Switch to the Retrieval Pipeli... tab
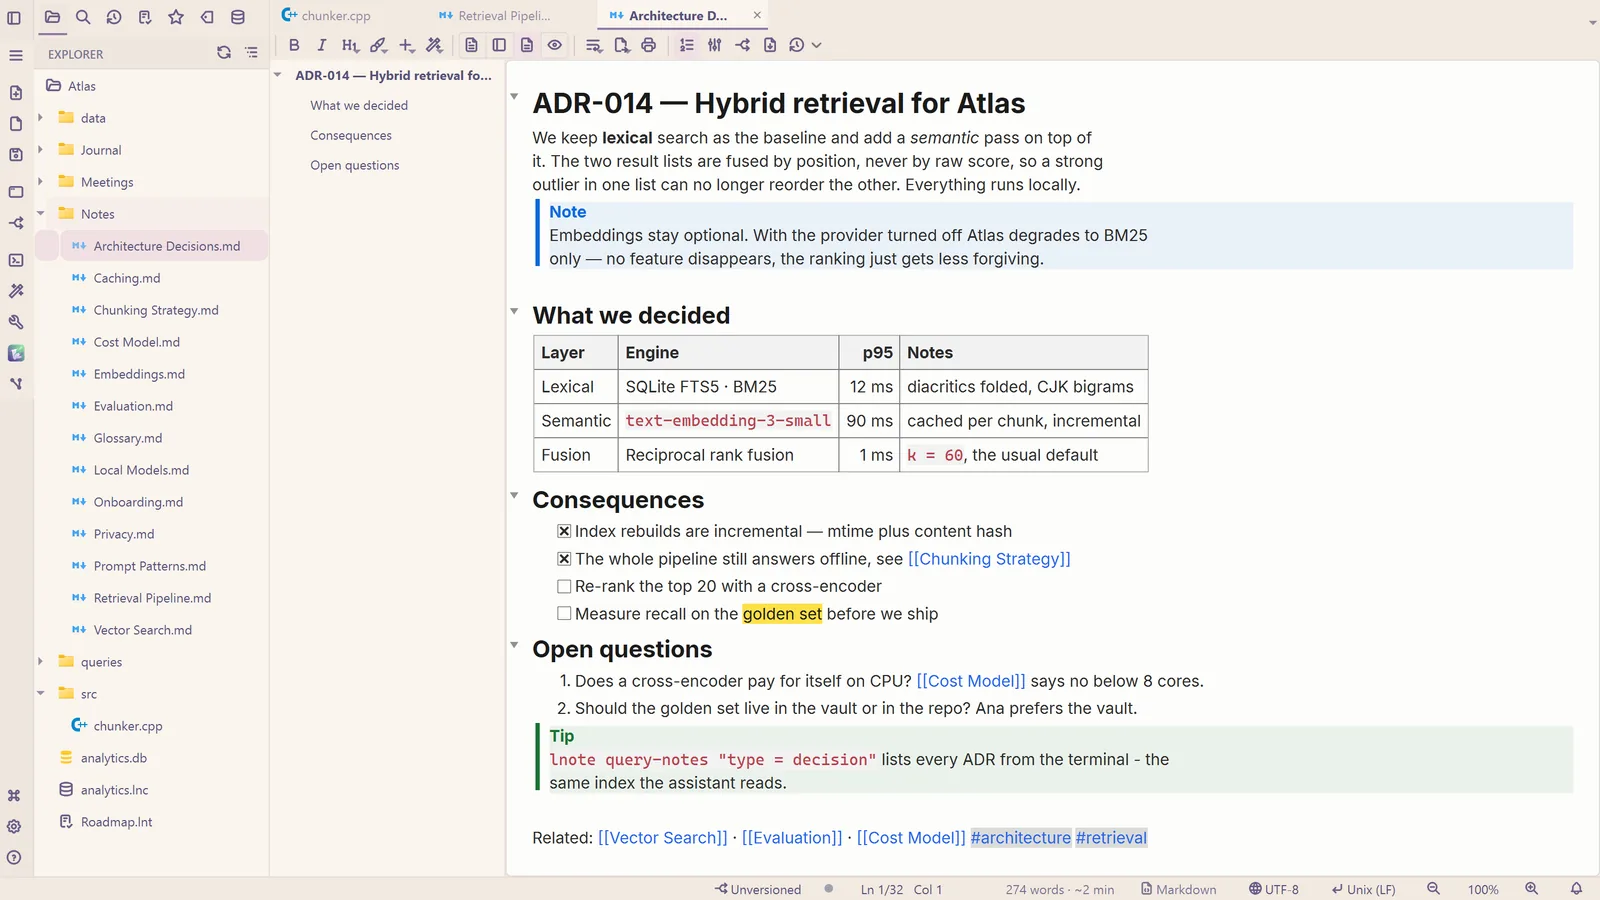The image size is (1600, 900). pos(494,16)
